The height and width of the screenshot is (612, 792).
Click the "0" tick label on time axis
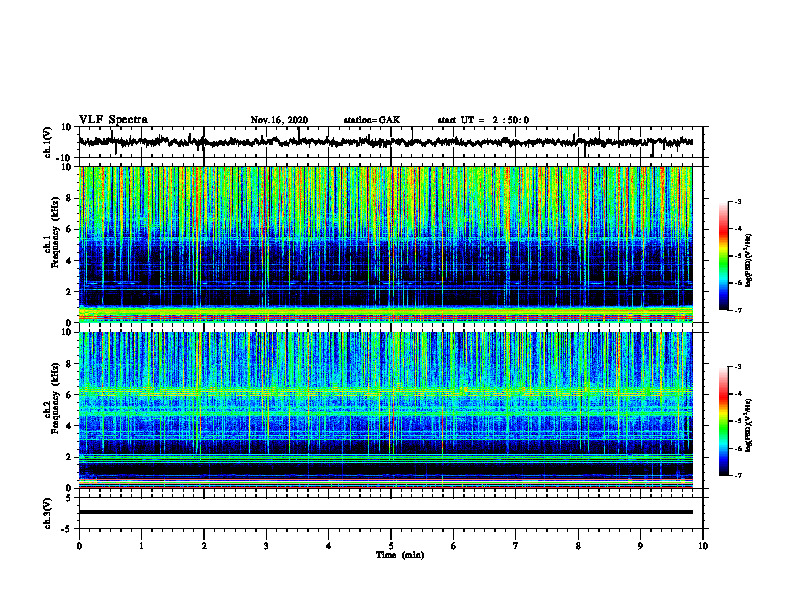coord(79,546)
